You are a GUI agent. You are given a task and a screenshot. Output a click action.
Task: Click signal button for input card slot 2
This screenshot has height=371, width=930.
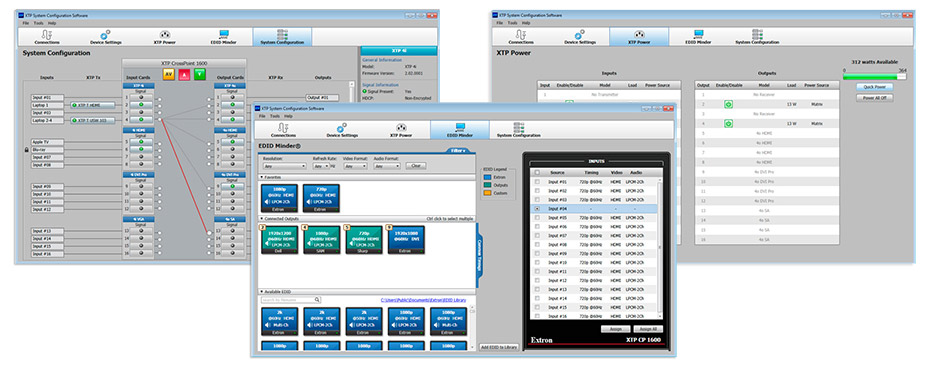[x=141, y=104]
